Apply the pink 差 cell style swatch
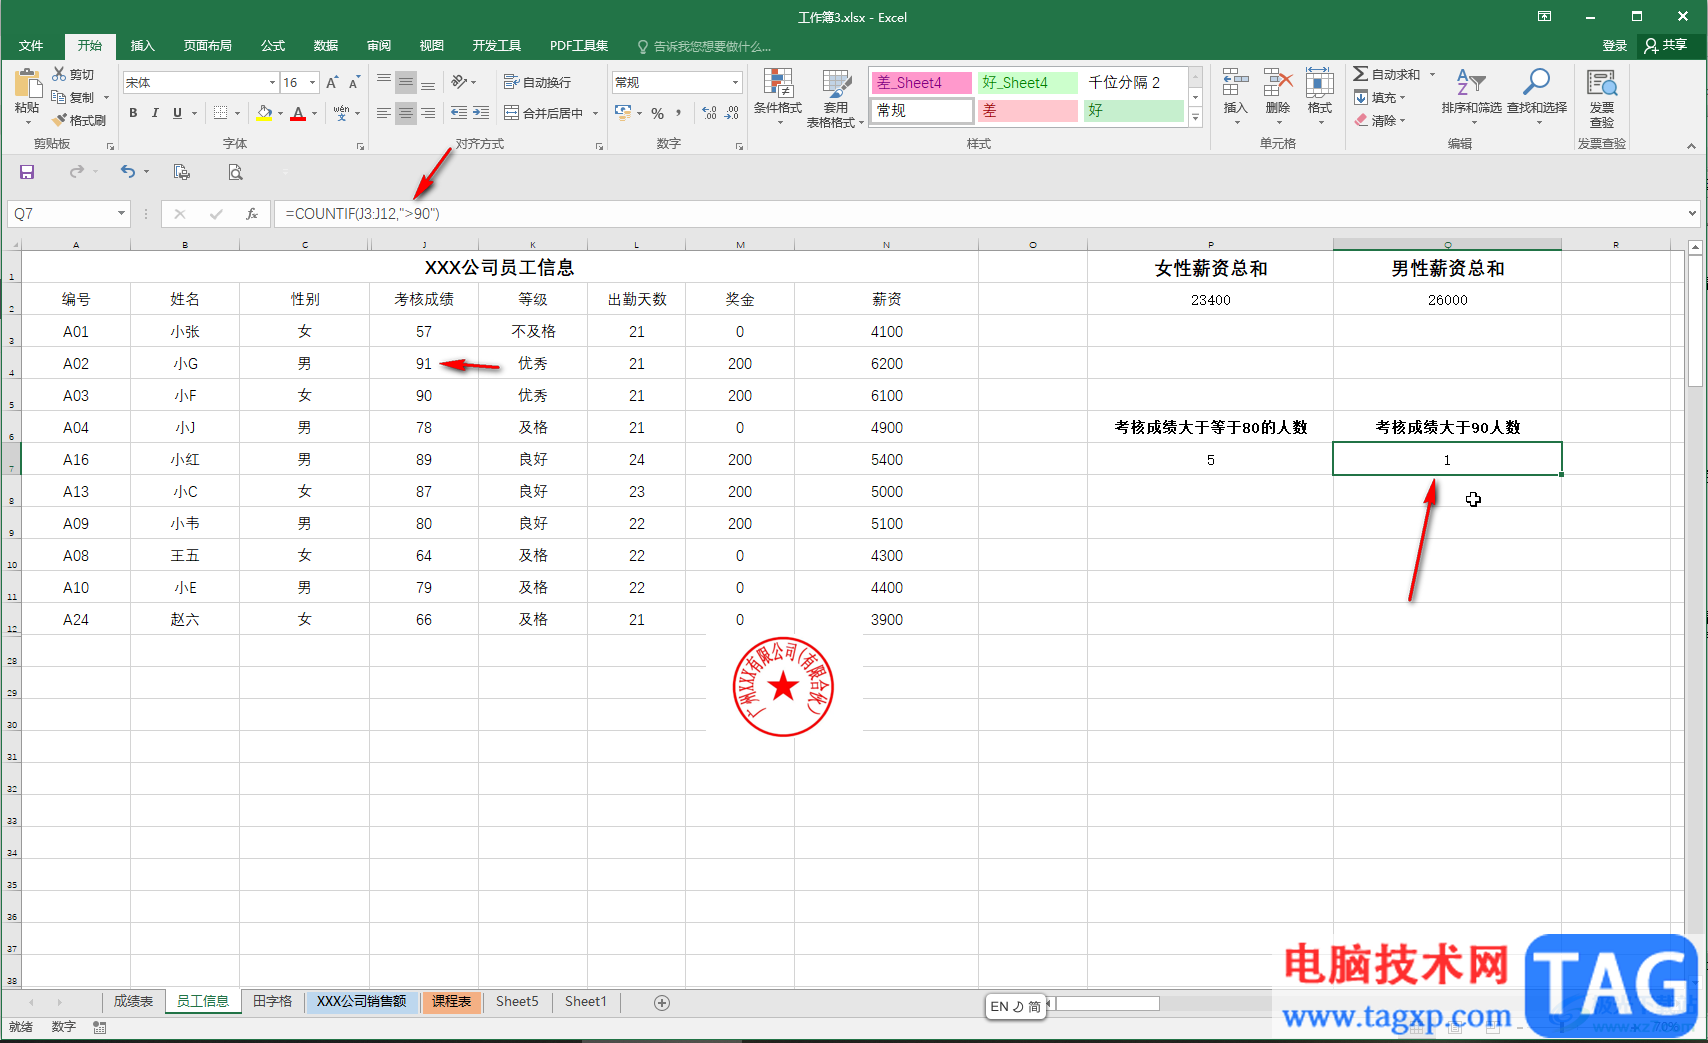This screenshot has width=1708, height=1043. 1027,110
